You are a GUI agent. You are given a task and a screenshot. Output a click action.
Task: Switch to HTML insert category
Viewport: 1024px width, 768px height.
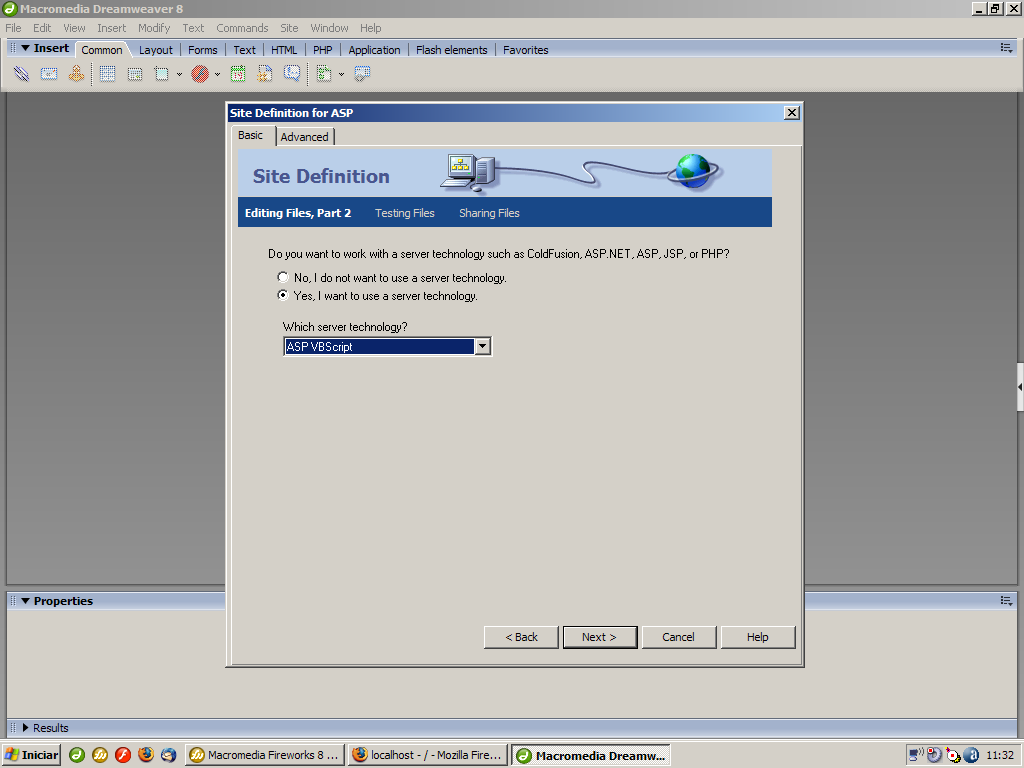(x=284, y=50)
